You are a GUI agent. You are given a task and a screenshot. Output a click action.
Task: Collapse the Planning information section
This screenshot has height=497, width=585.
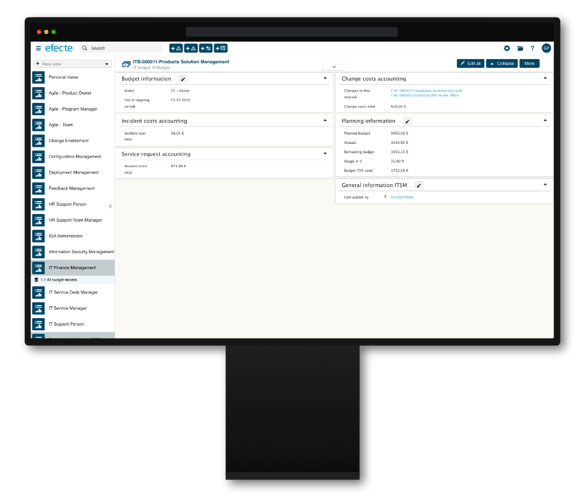point(545,120)
